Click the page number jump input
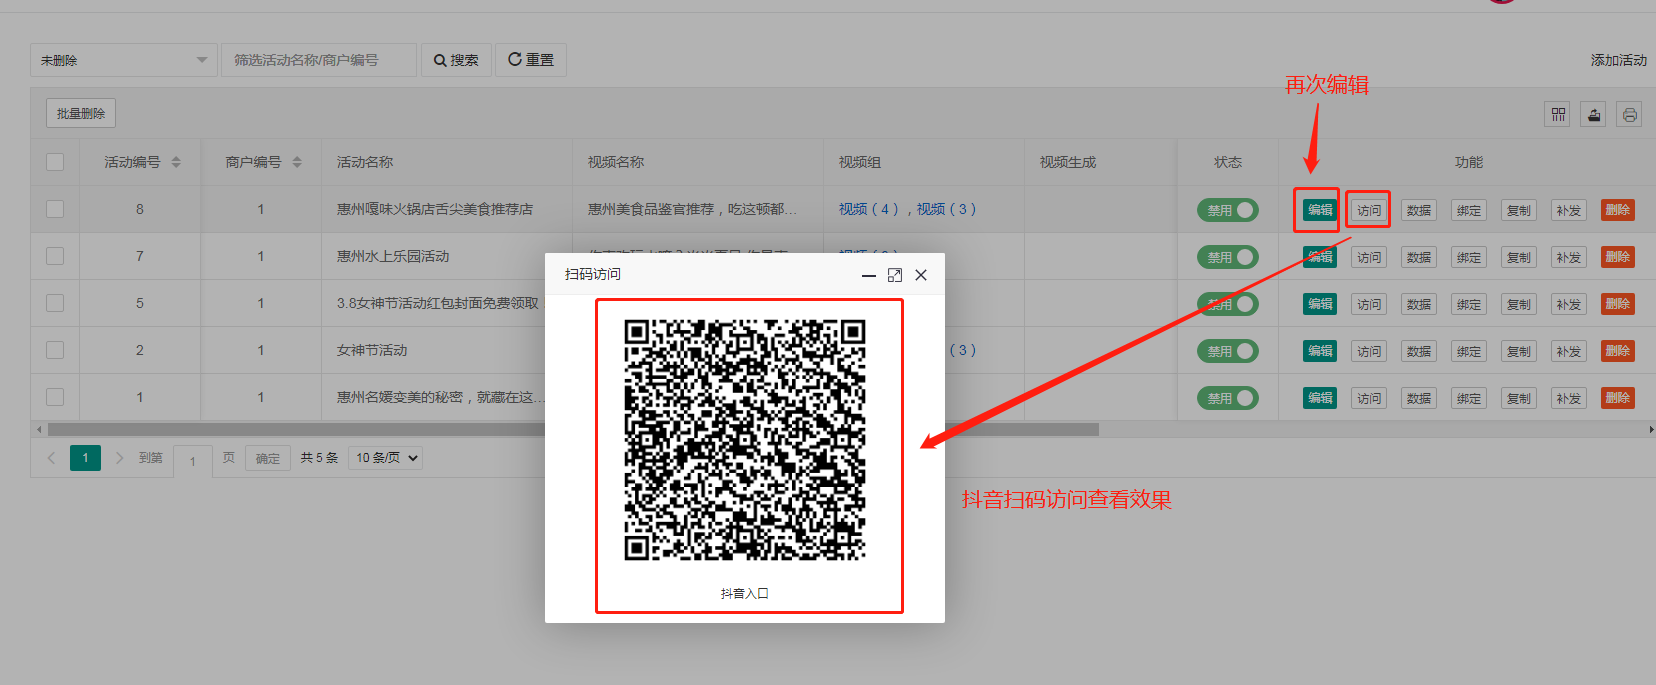Viewport: 1656px width, 685px height. 193,461
